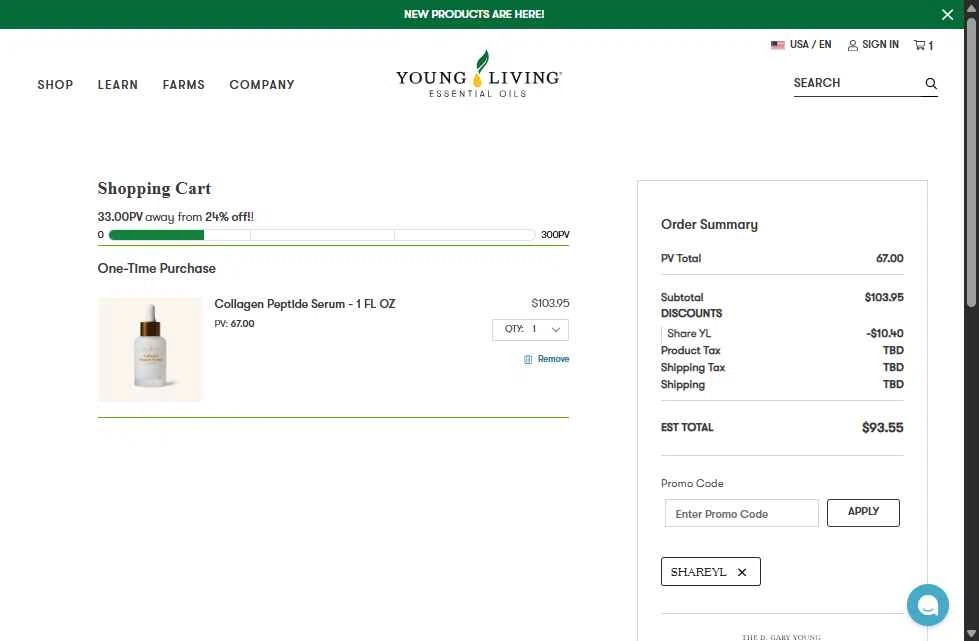Click the page vertical scrollbar
979x641 pixels.
971,162
